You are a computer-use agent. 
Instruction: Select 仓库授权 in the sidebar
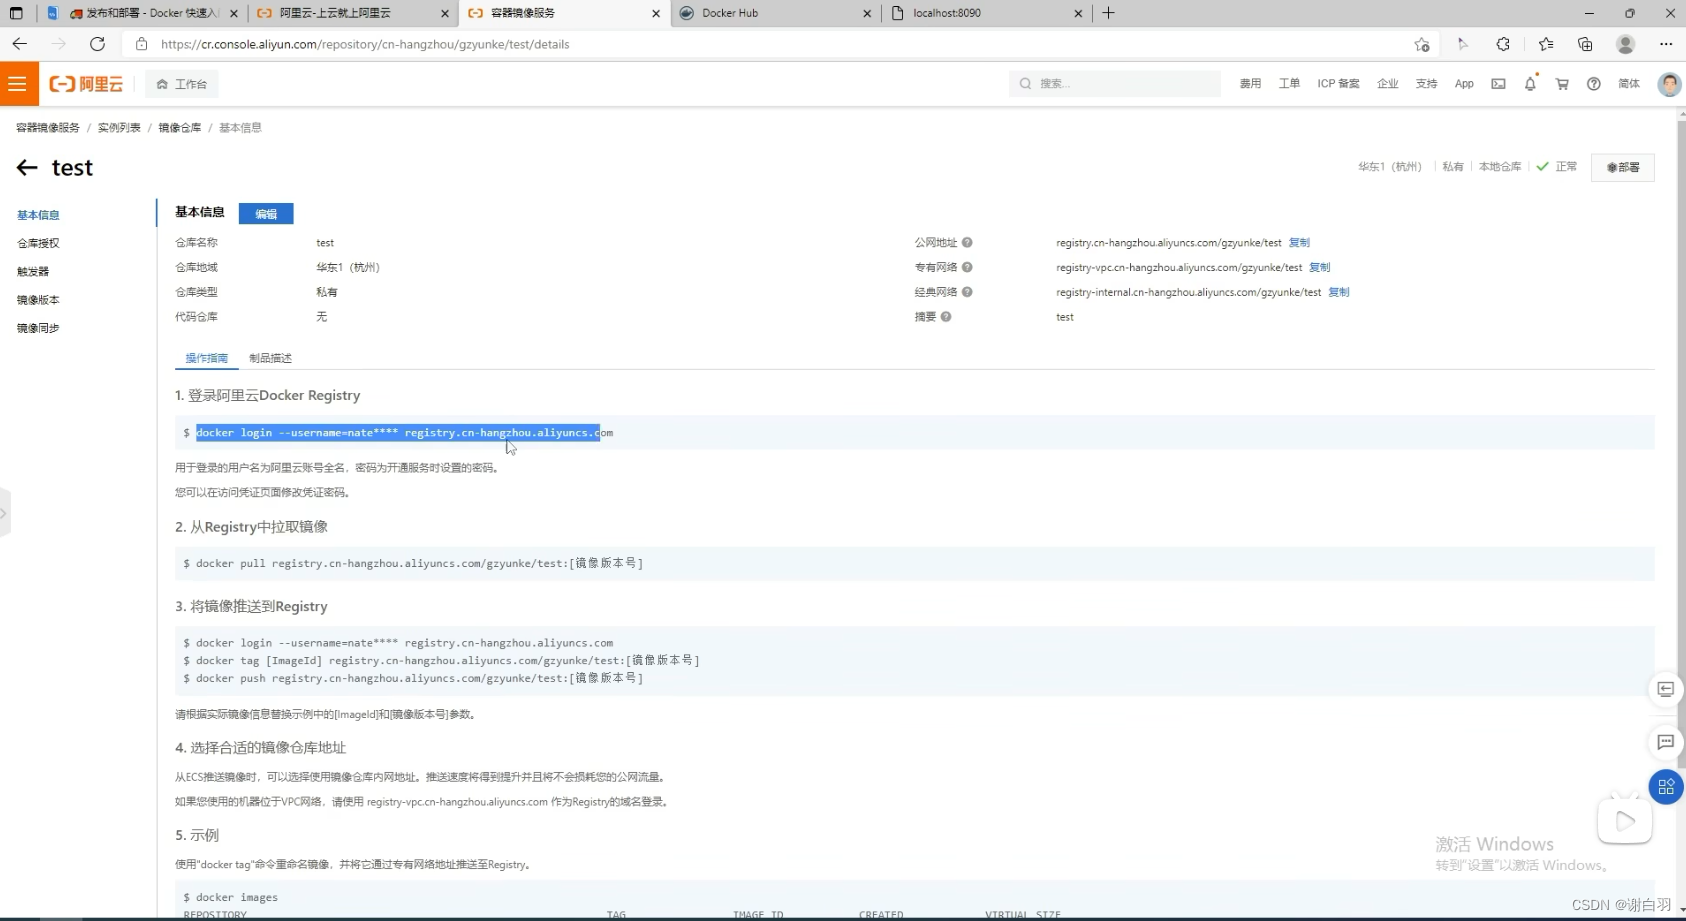[x=38, y=243]
